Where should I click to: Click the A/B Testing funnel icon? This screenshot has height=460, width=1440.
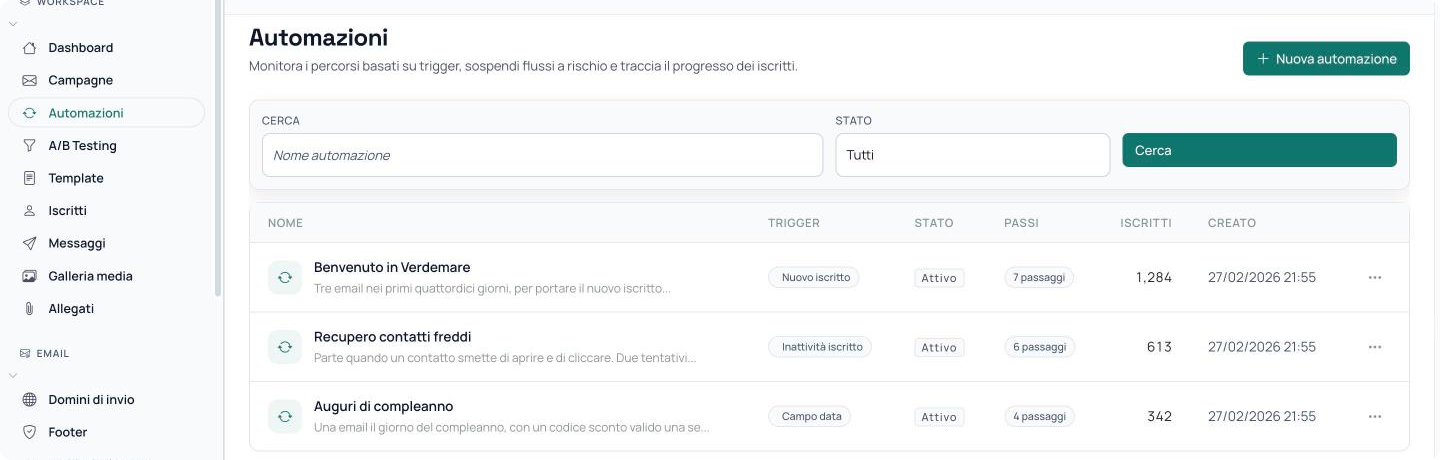pos(29,146)
